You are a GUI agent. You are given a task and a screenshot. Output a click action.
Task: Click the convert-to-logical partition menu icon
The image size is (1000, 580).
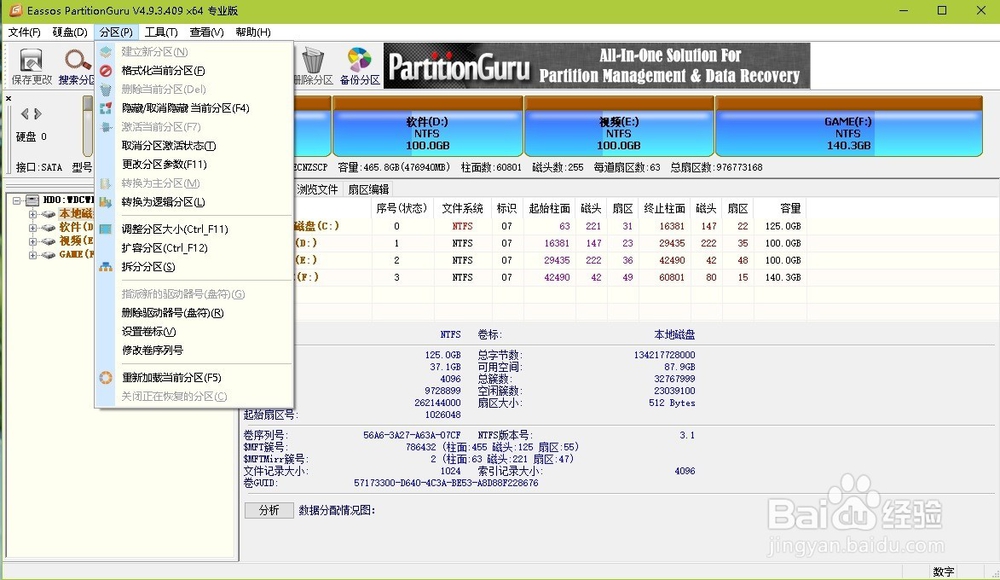[106, 202]
